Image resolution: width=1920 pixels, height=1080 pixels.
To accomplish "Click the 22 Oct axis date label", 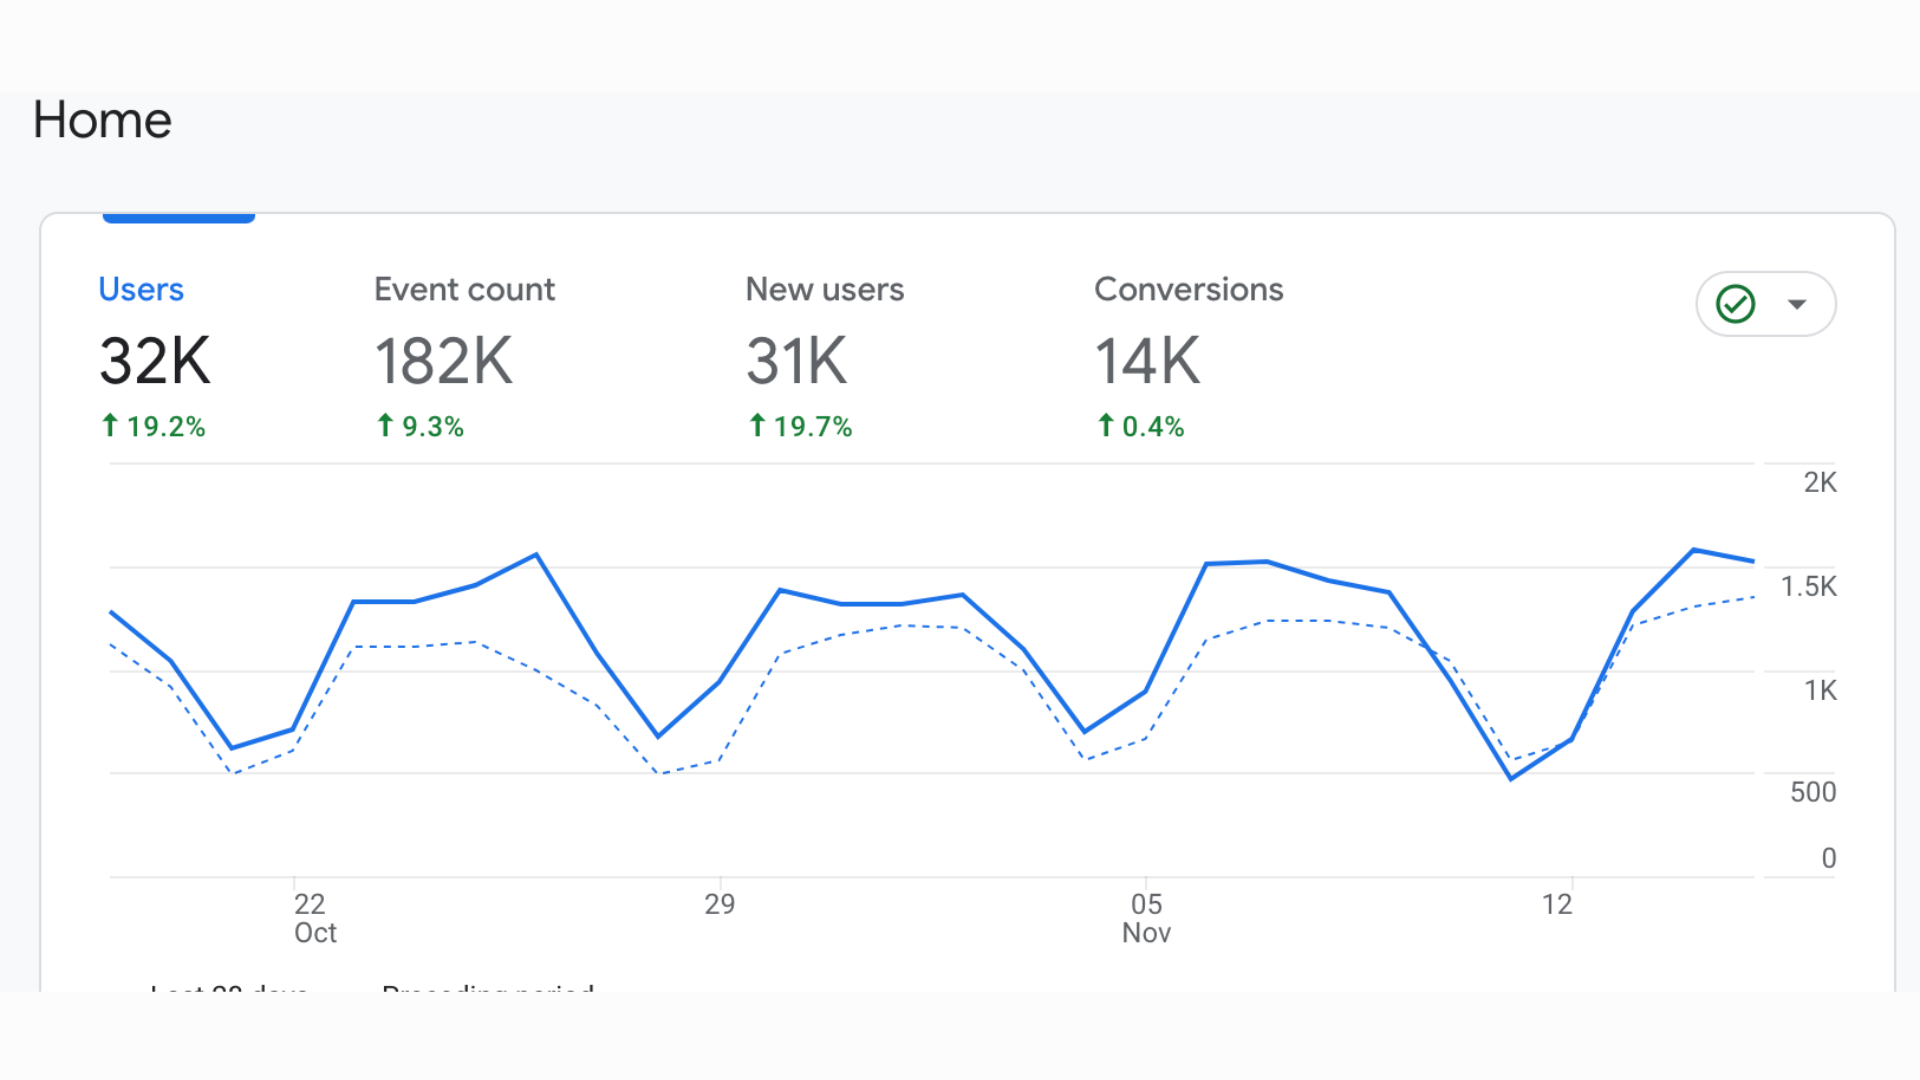I will pyautogui.click(x=315, y=918).
